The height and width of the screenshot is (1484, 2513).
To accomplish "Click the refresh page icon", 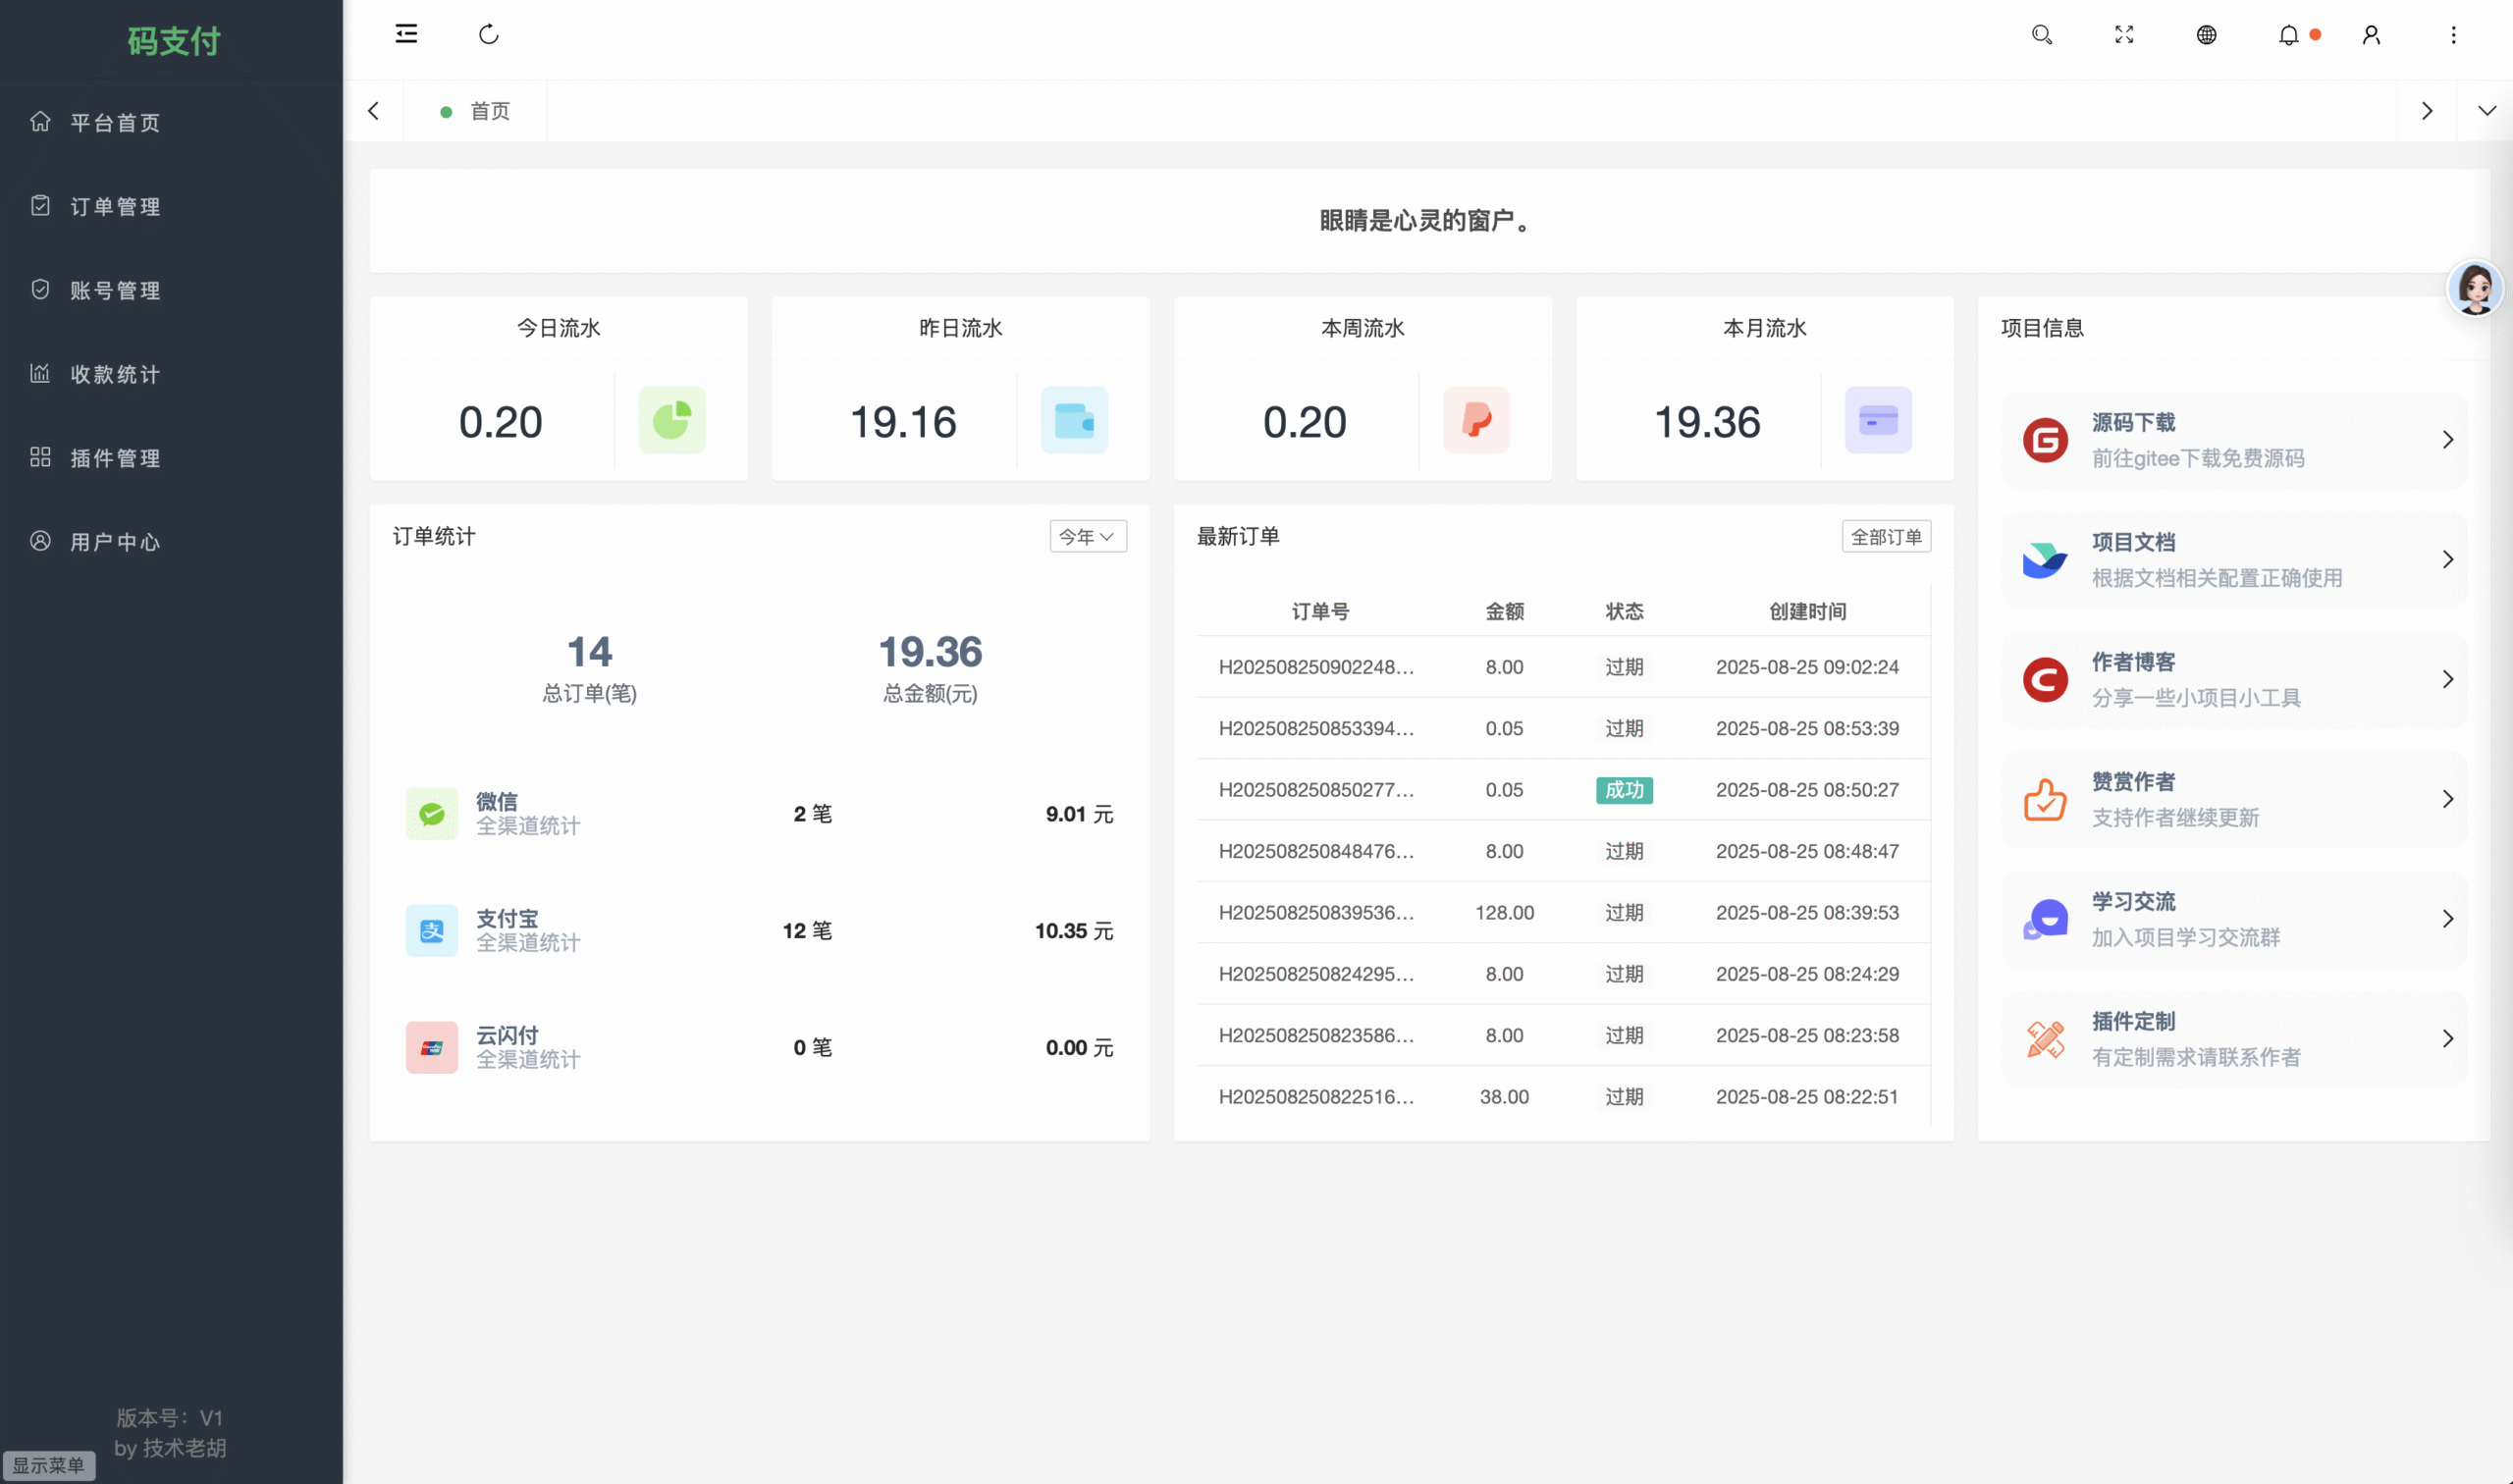I will coord(488,35).
